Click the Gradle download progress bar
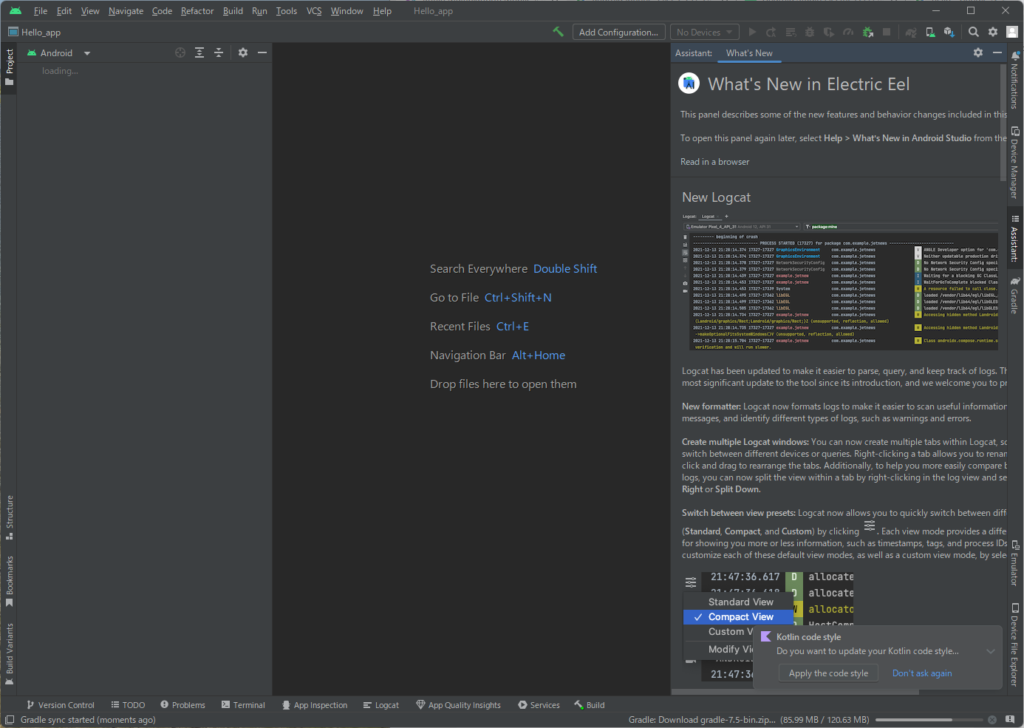This screenshot has height=728, width=1024. (928, 719)
